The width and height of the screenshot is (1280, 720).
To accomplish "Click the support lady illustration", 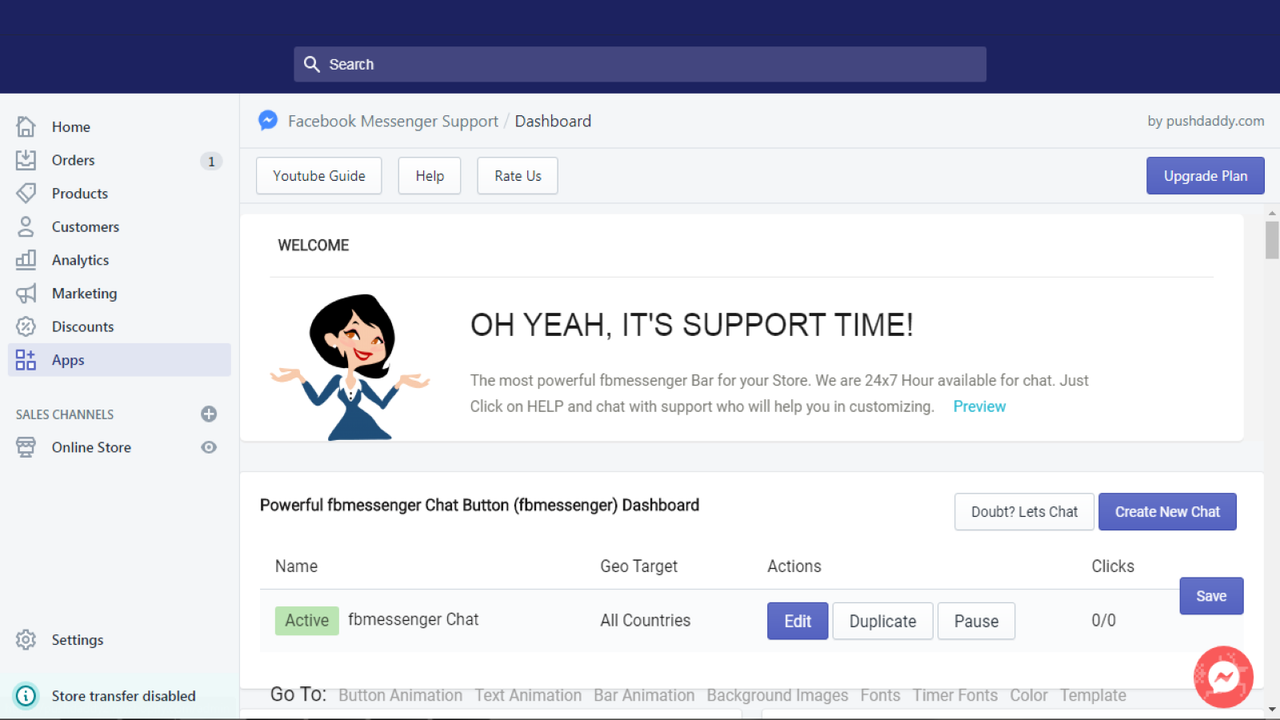I will tap(350, 367).
